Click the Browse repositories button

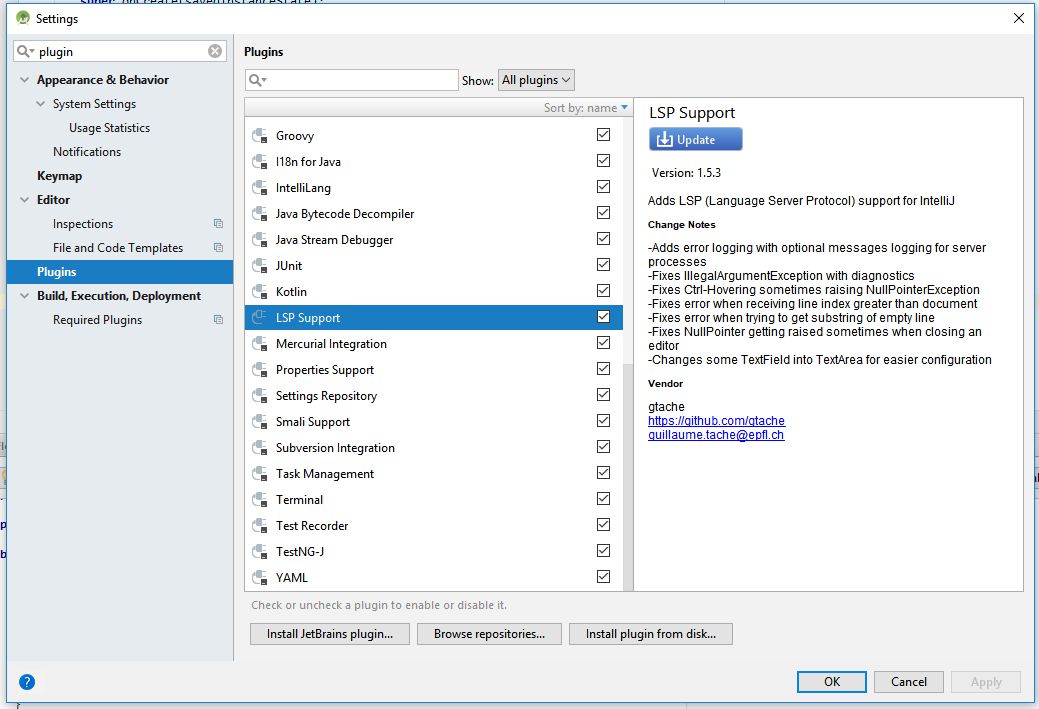[x=490, y=634]
